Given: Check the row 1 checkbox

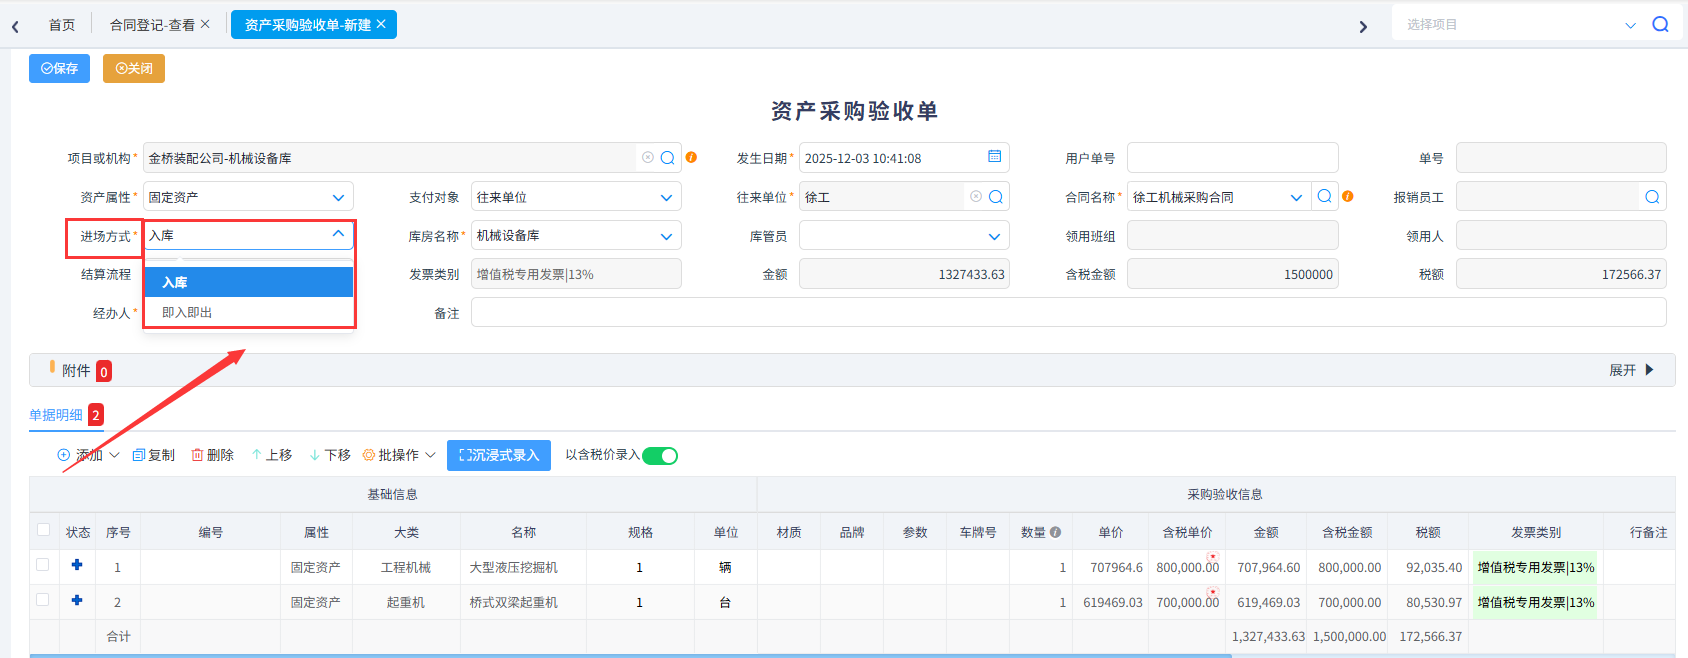Looking at the screenshot, I should click(x=43, y=565).
